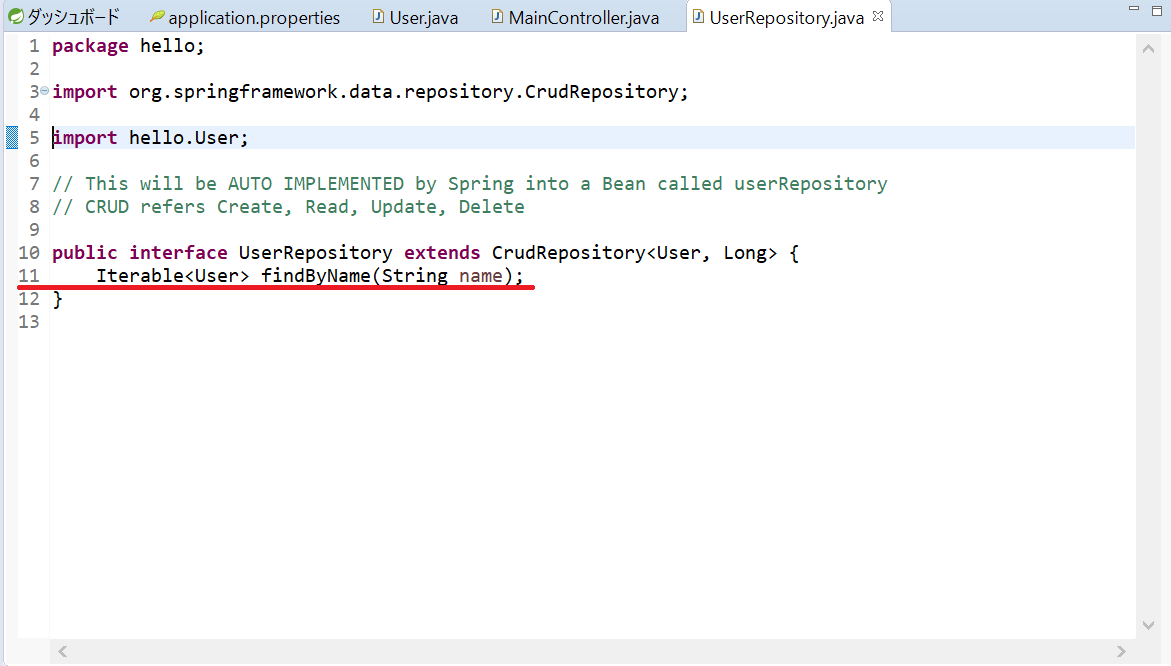This screenshot has width=1171, height=666.
Task: Click the UserRepository interface name on line 10
Action: [x=315, y=253]
